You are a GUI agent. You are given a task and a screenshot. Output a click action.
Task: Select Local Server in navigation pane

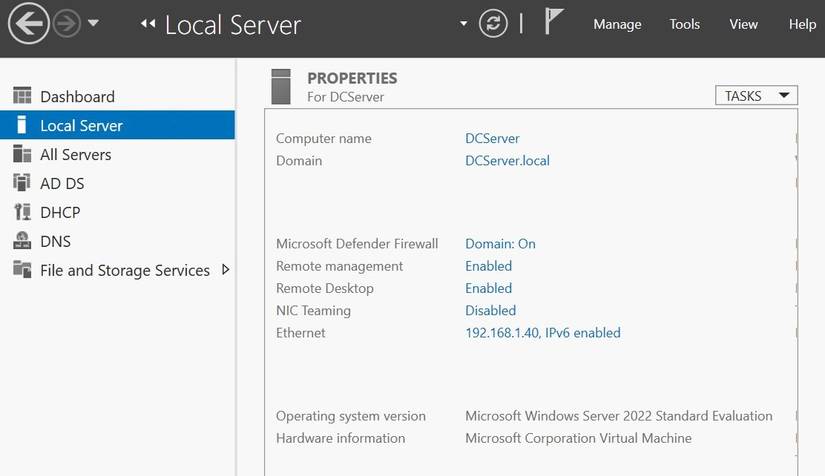[x=117, y=125]
